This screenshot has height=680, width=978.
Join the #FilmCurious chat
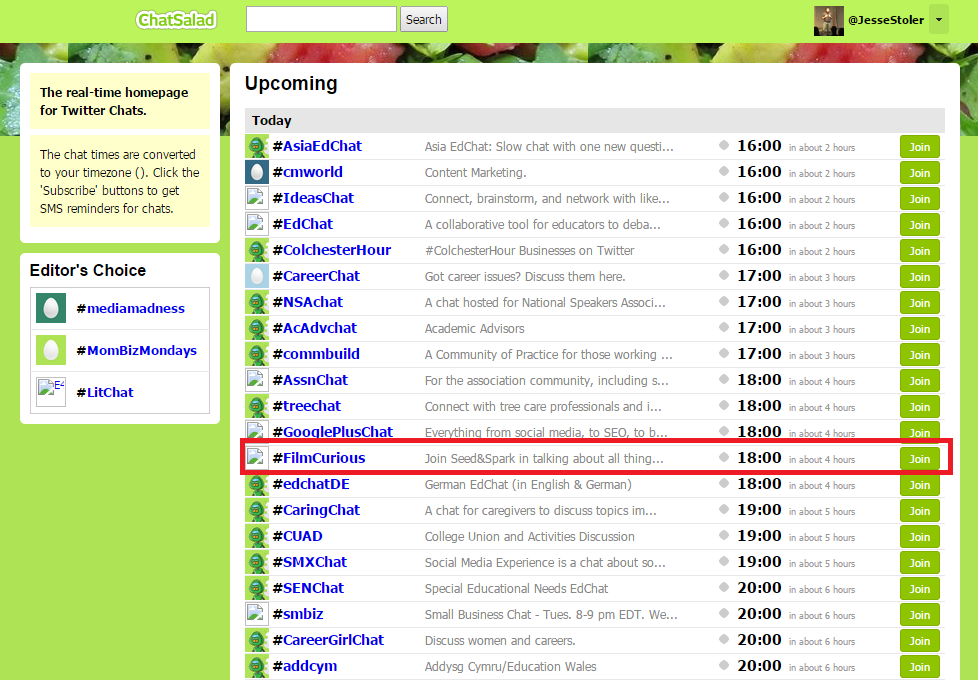point(919,459)
